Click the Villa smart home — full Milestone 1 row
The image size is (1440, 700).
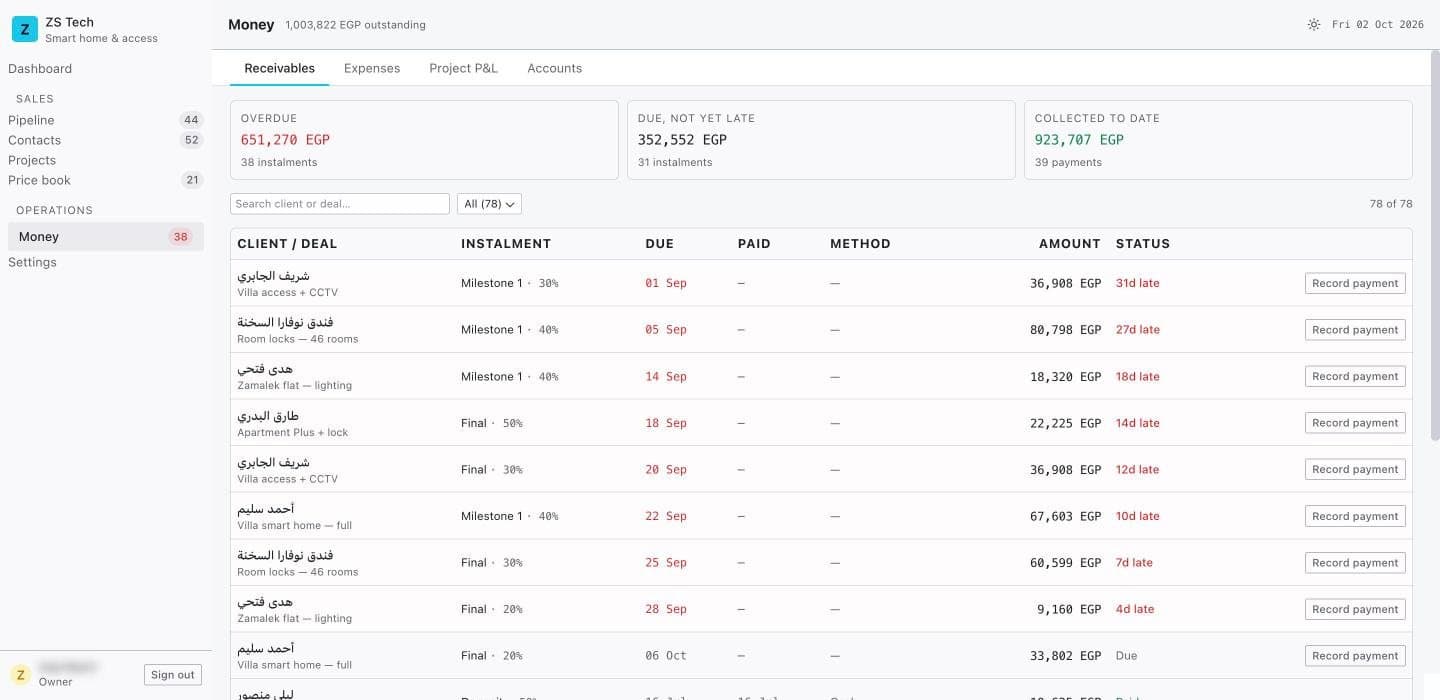pos(821,516)
